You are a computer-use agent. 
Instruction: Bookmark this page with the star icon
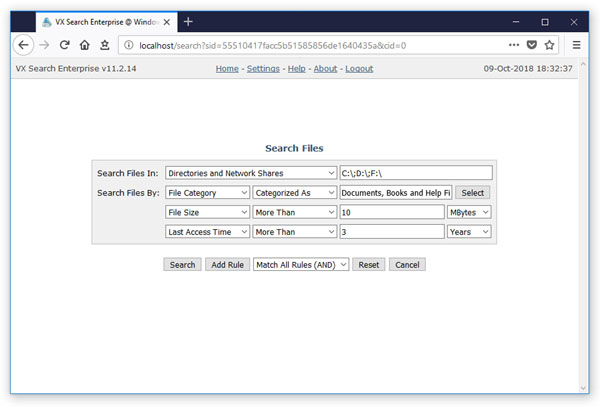(549, 45)
